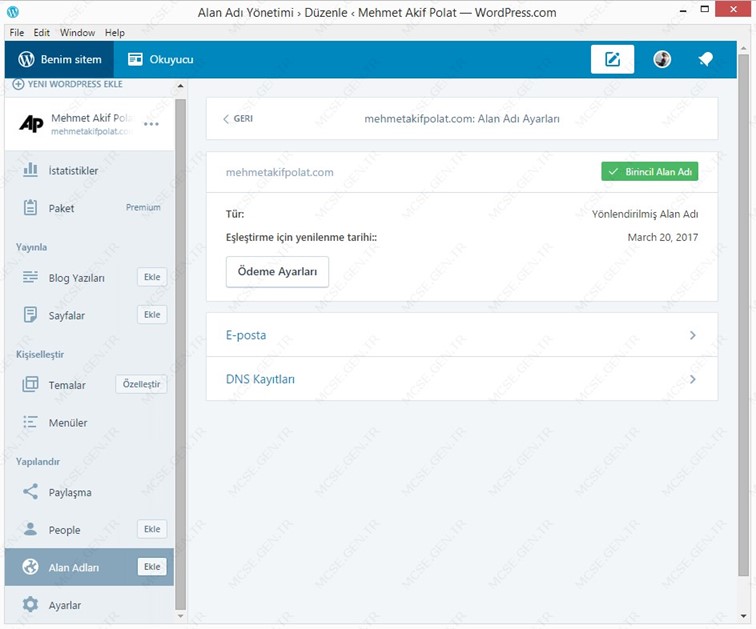Open Menüler in the sidebar
Viewport: 756px width, 629px height.
point(90,422)
